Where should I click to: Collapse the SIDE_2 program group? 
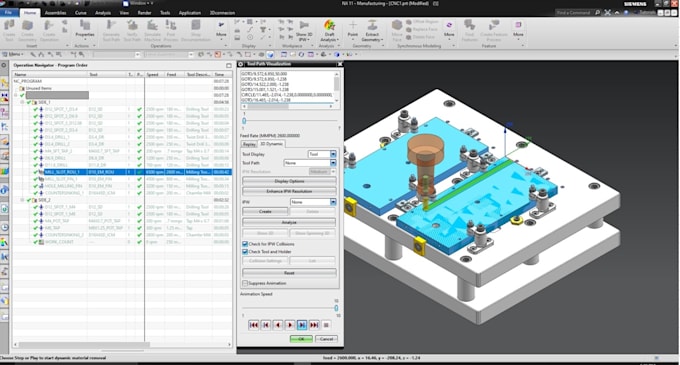pos(22,200)
